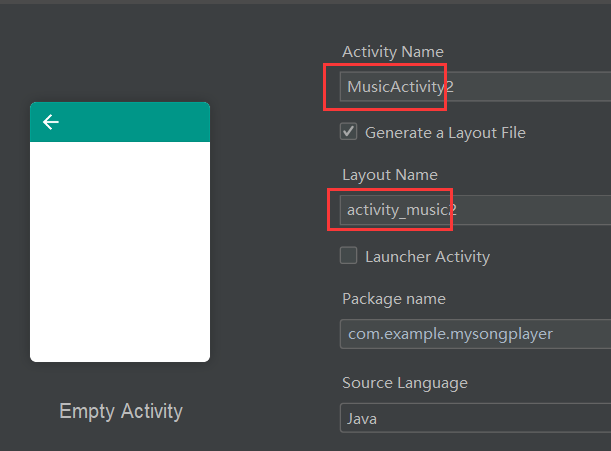Viewport: 611px width, 451px height.
Task: Click empty space right of activity_music2 text
Action: pos(540,210)
